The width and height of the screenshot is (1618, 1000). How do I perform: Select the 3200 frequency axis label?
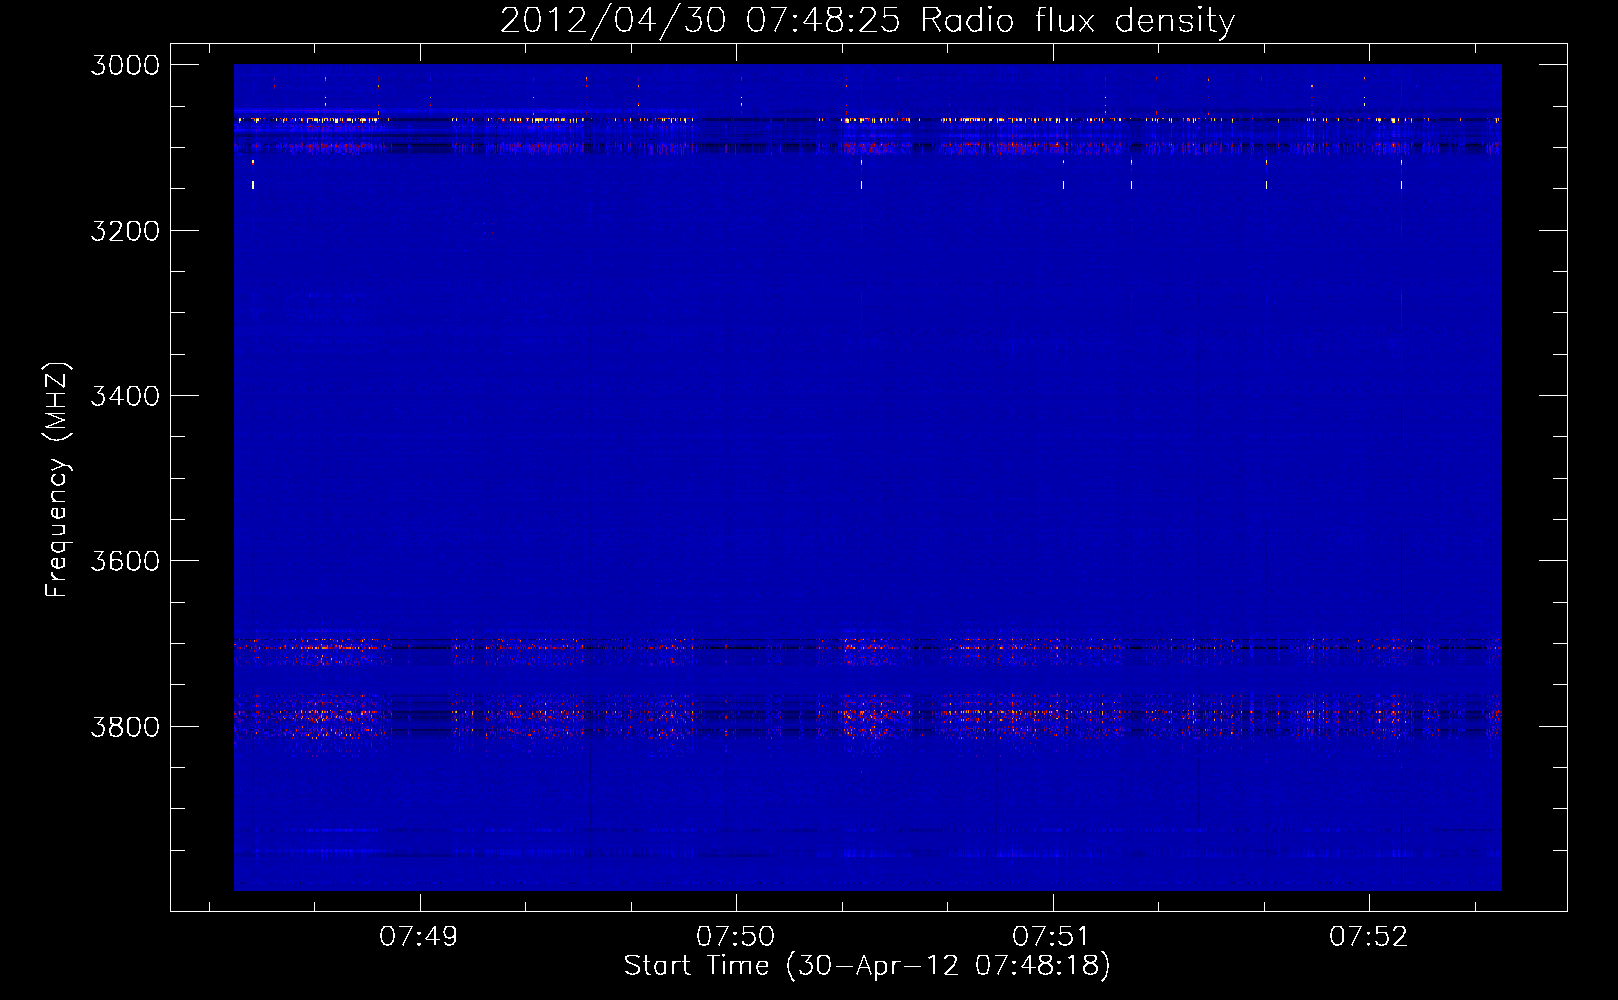coord(125,231)
